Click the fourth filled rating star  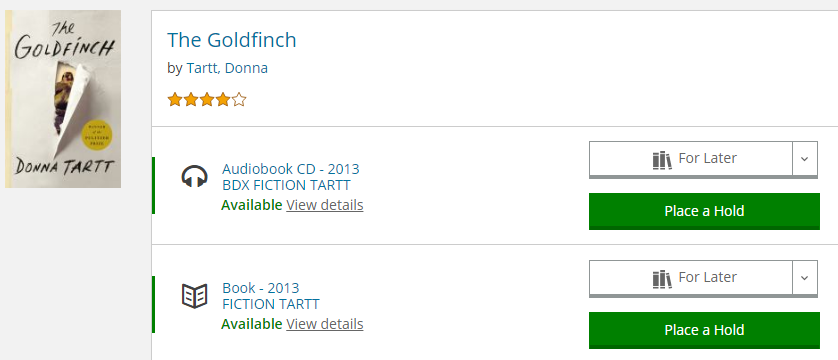(x=223, y=99)
